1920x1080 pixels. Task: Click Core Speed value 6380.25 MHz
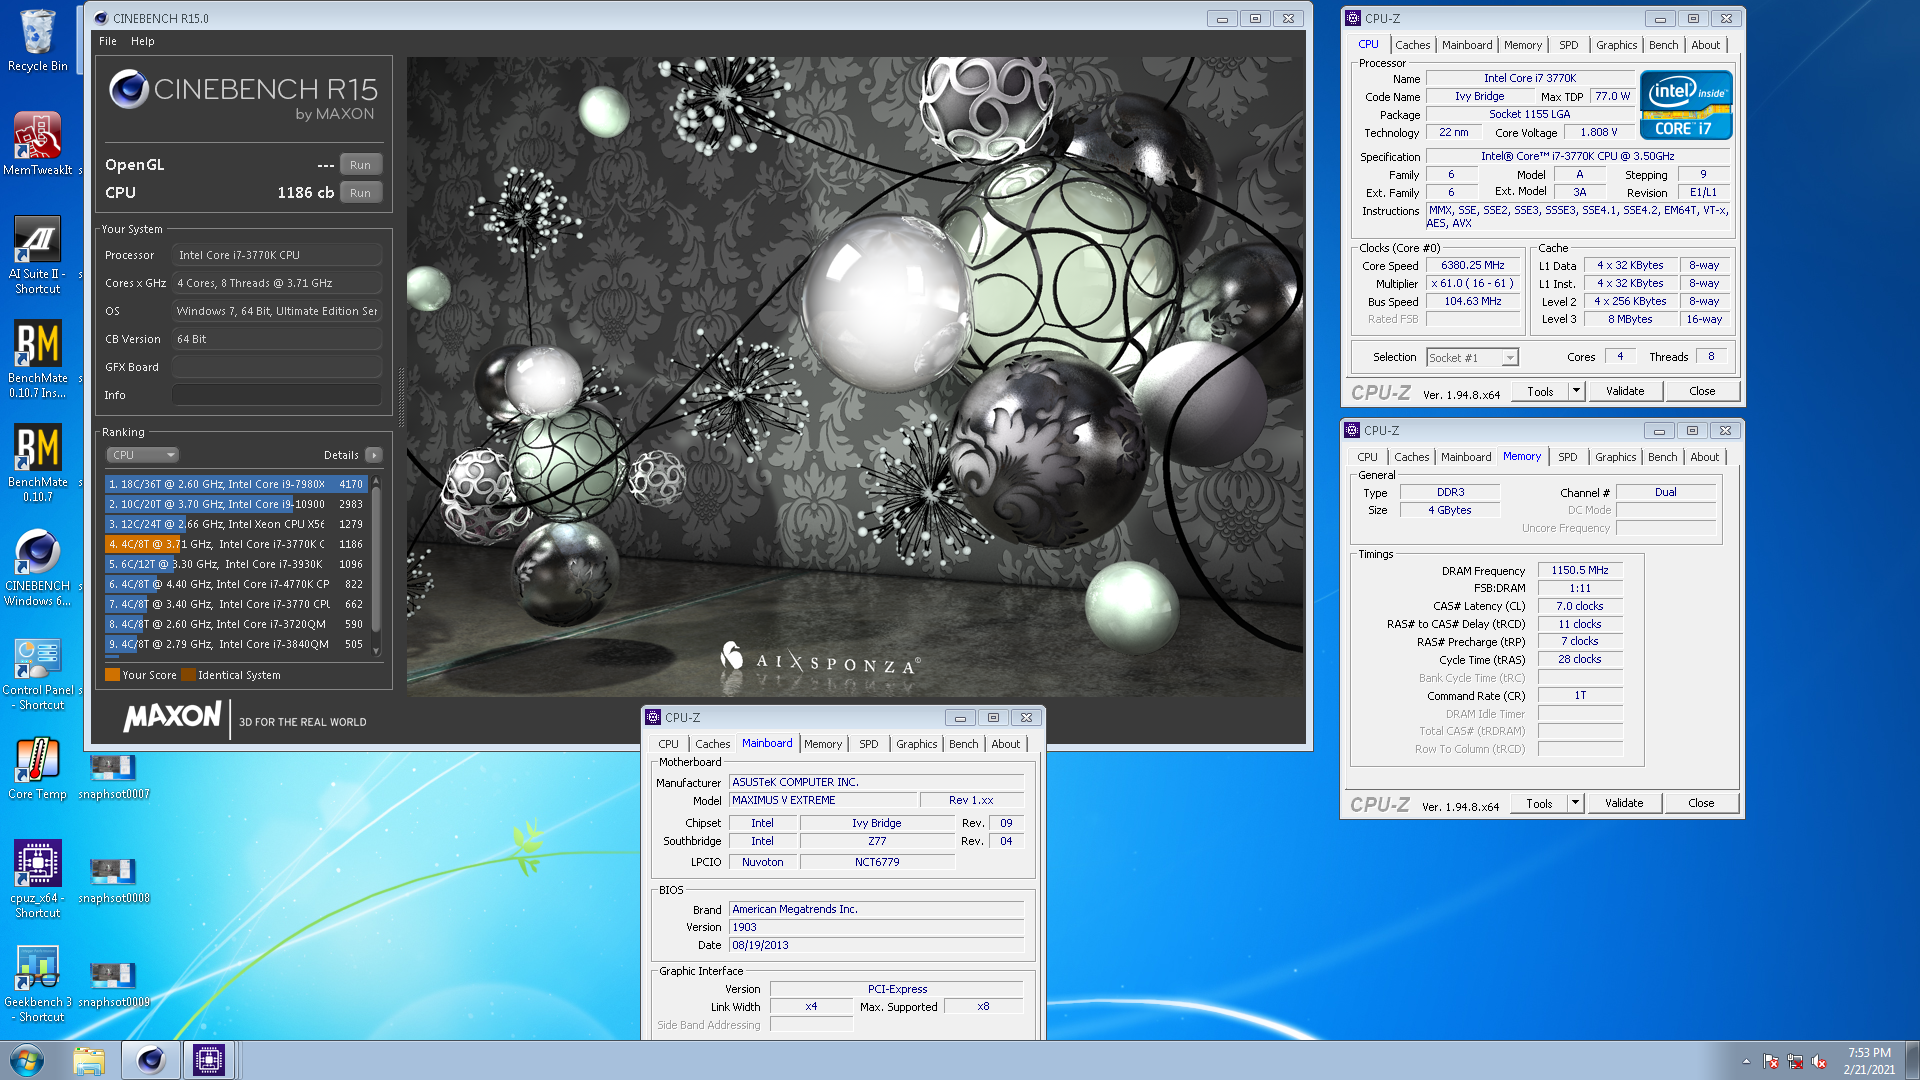[x=1472, y=265]
